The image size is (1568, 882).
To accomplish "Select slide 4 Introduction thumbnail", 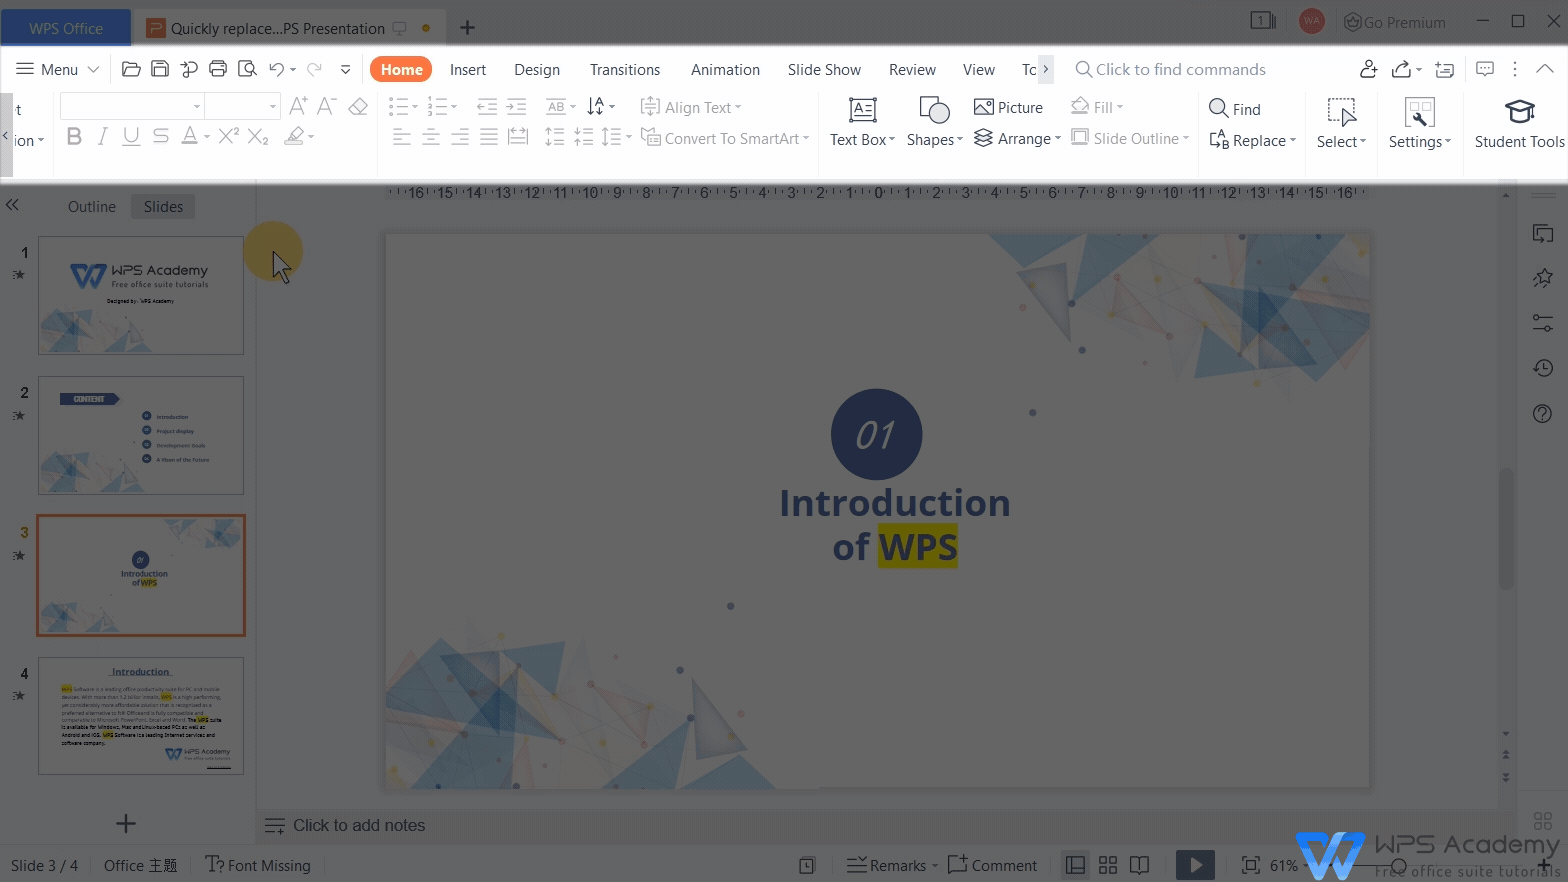I will point(141,715).
